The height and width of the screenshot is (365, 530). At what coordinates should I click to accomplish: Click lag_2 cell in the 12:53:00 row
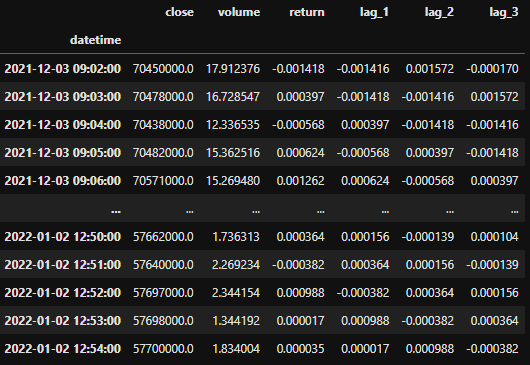(x=428, y=321)
